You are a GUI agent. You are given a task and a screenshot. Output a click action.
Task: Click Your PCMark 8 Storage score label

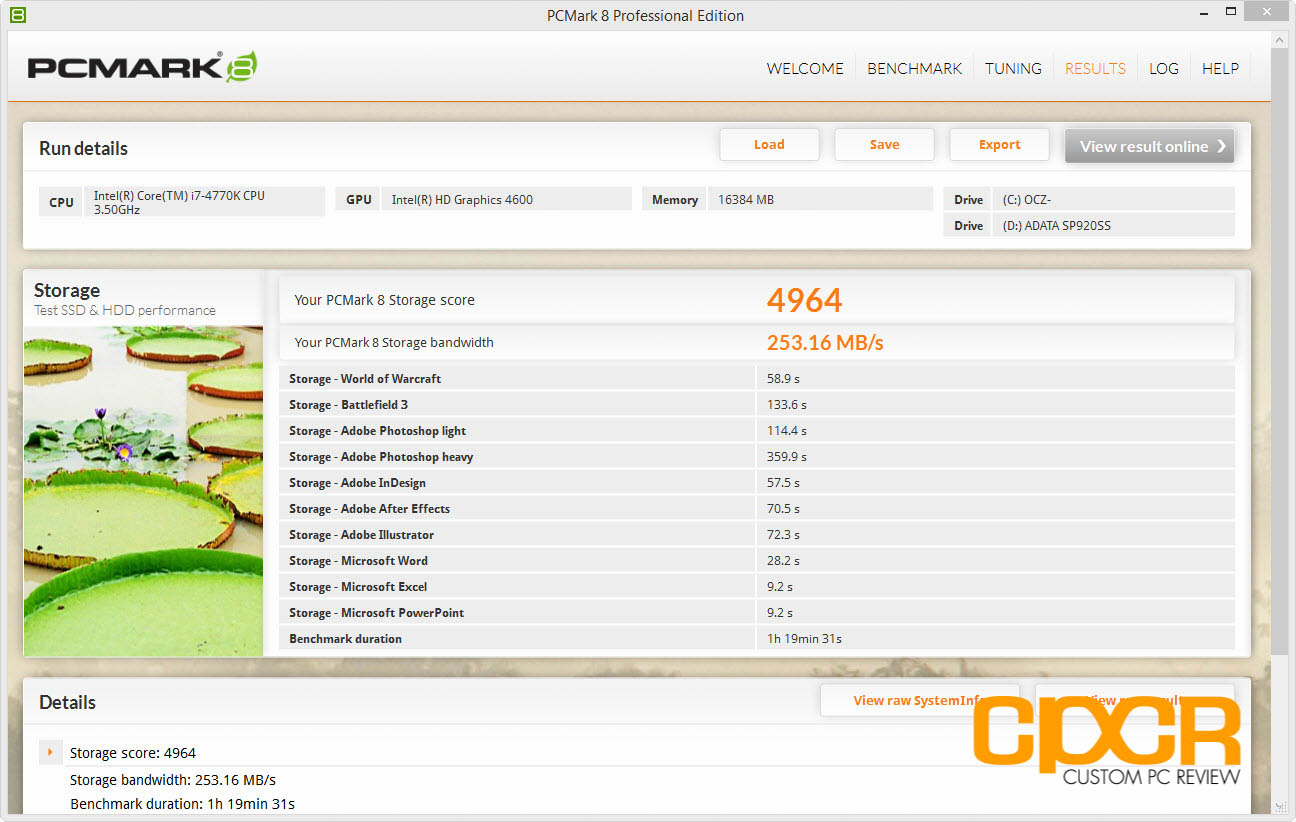click(x=384, y=300)
